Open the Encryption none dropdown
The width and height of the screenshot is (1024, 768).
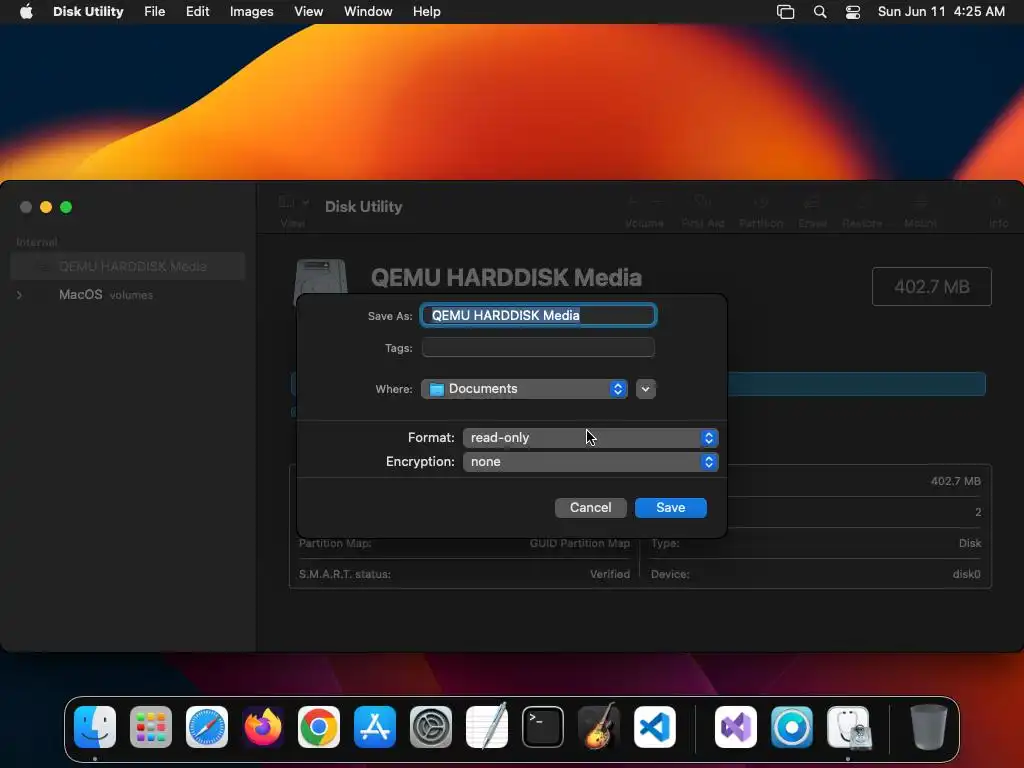[590, 462]
